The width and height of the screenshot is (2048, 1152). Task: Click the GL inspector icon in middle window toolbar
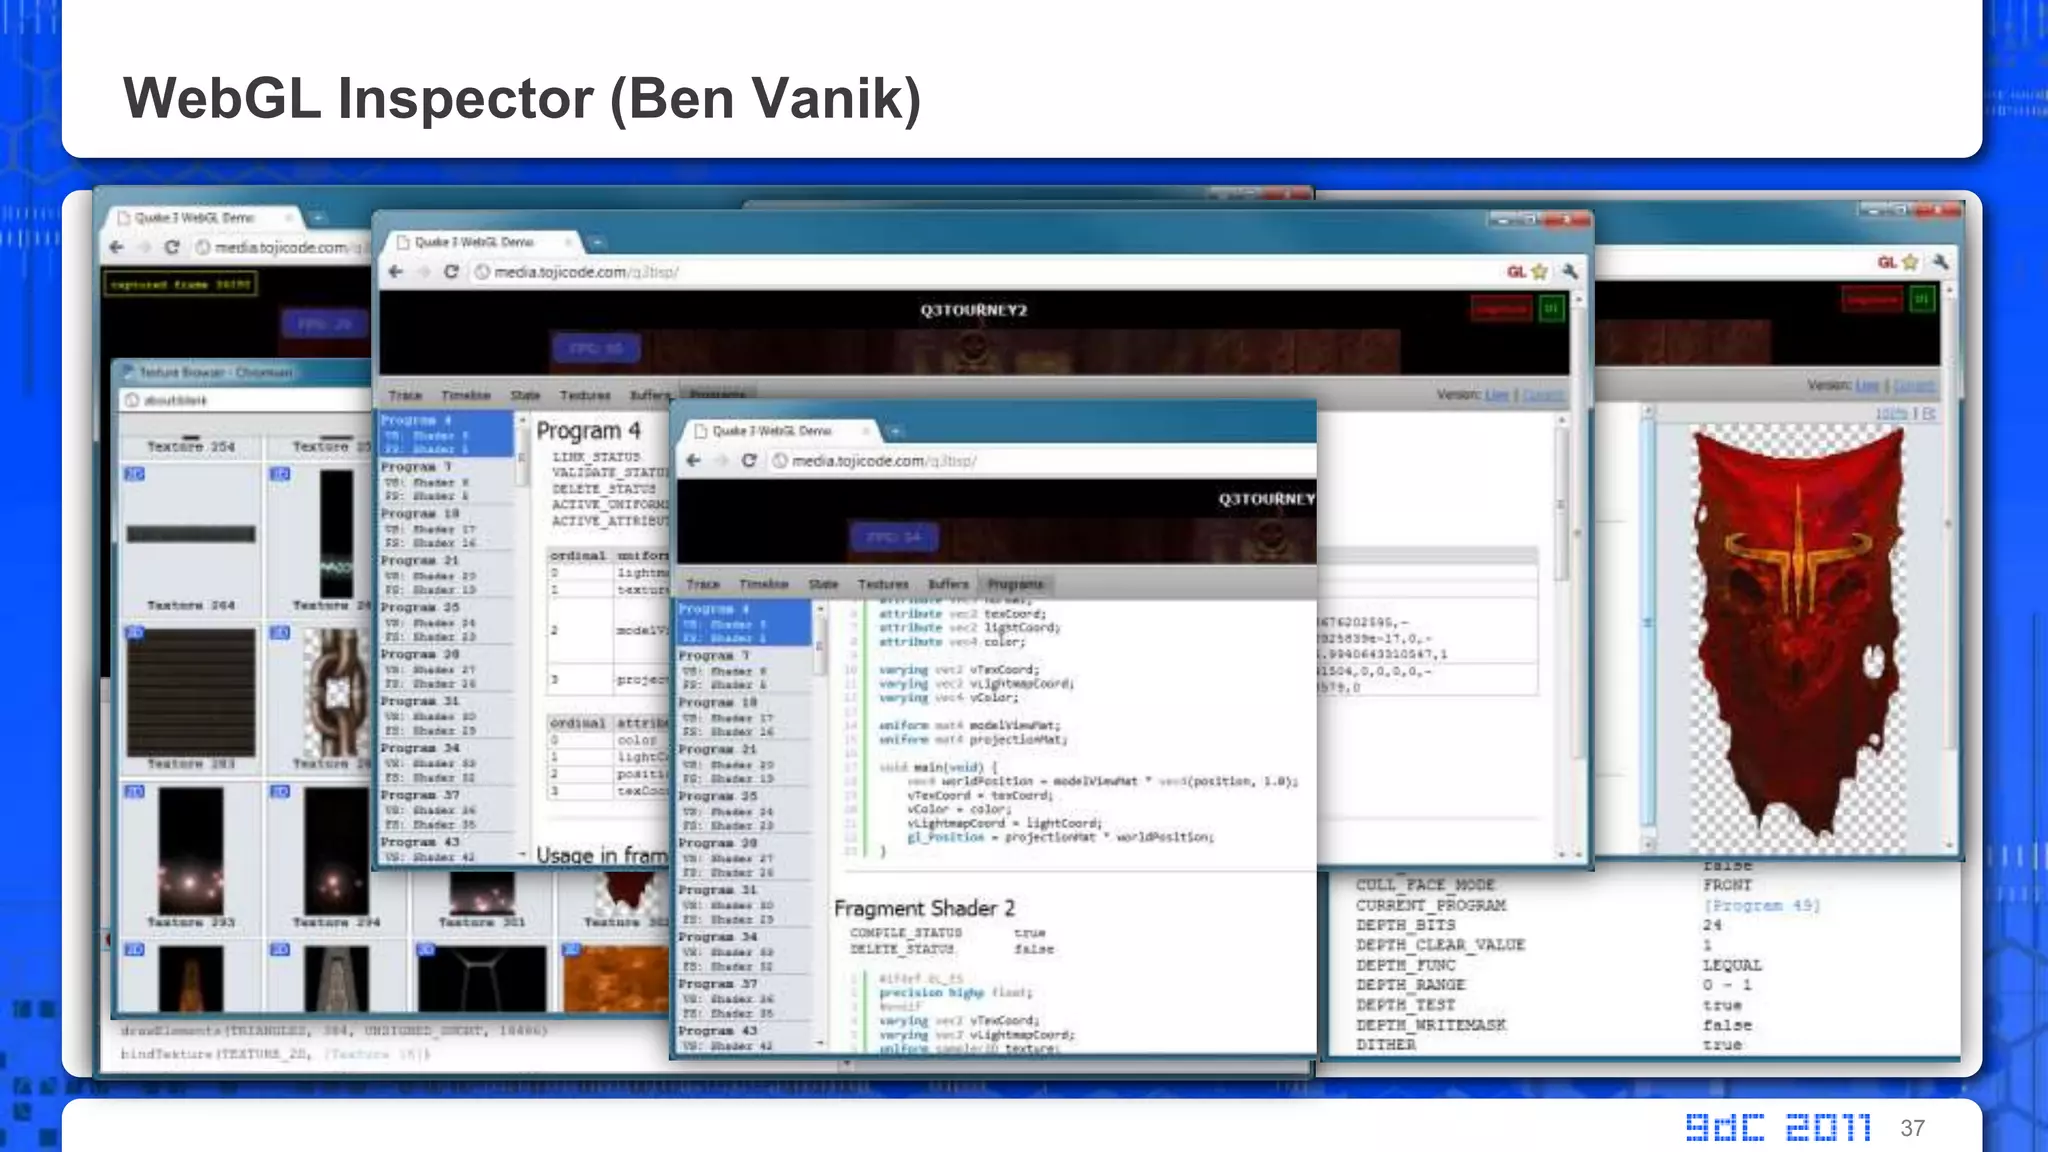[1516, 271]
